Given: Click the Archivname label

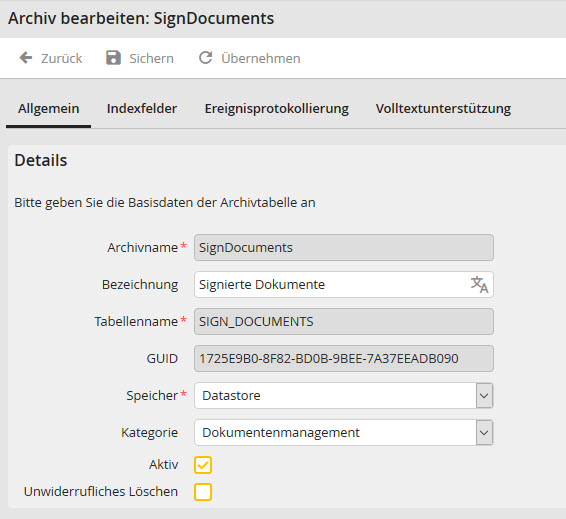Looking at the screenshot, I should tap(143, 248).
